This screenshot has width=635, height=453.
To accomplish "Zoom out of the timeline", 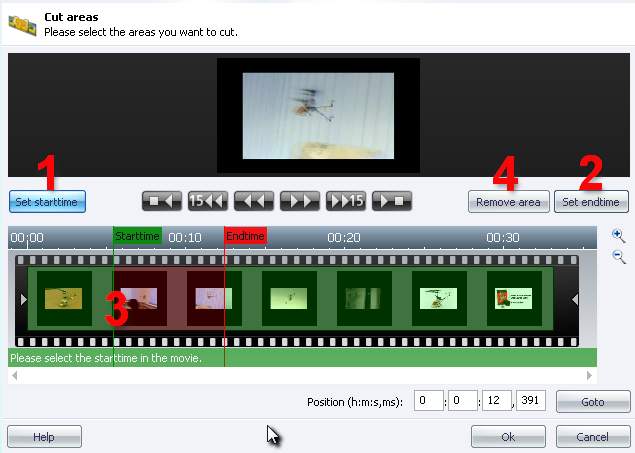I will click(x=619, y=257).
